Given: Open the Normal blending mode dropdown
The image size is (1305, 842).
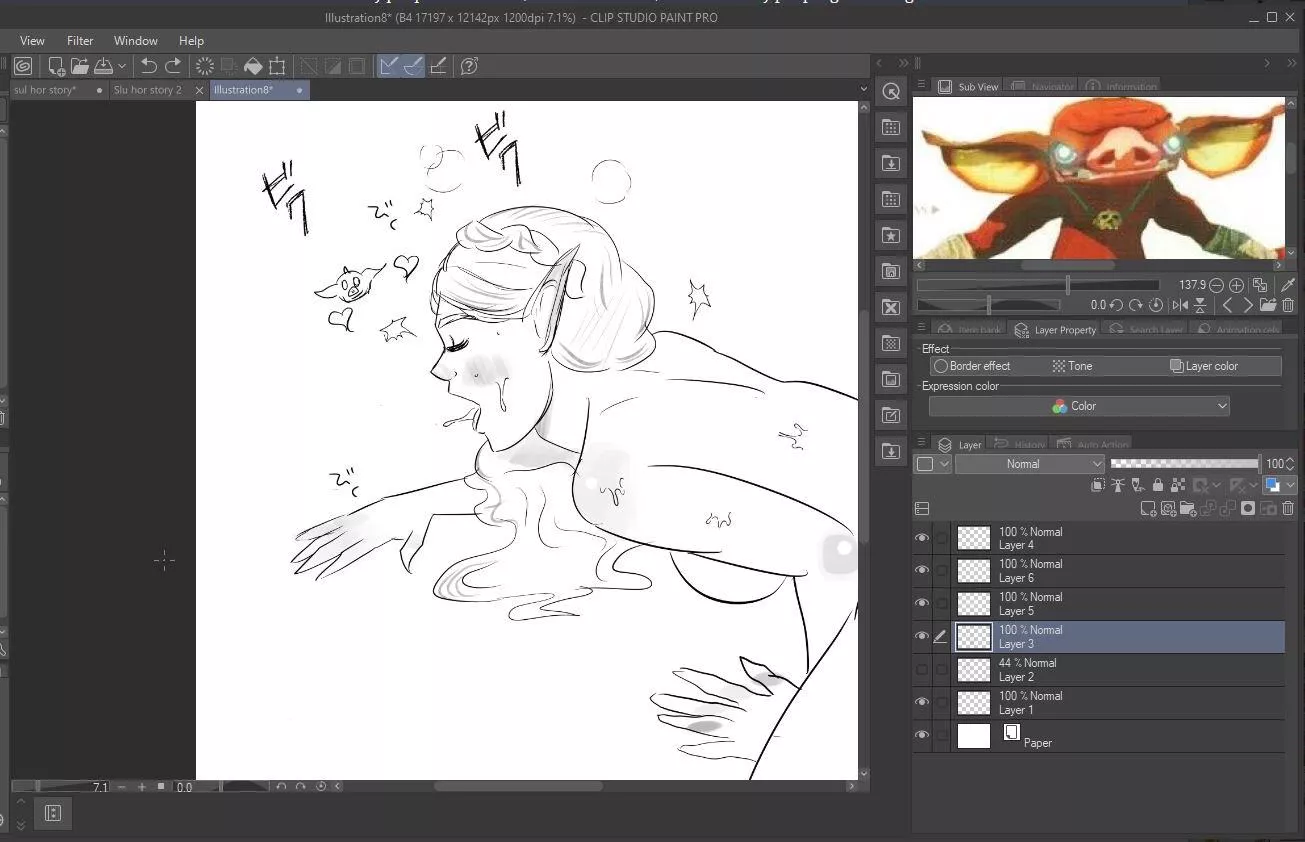Looking at the screenshot, I should click(1030, 463).
